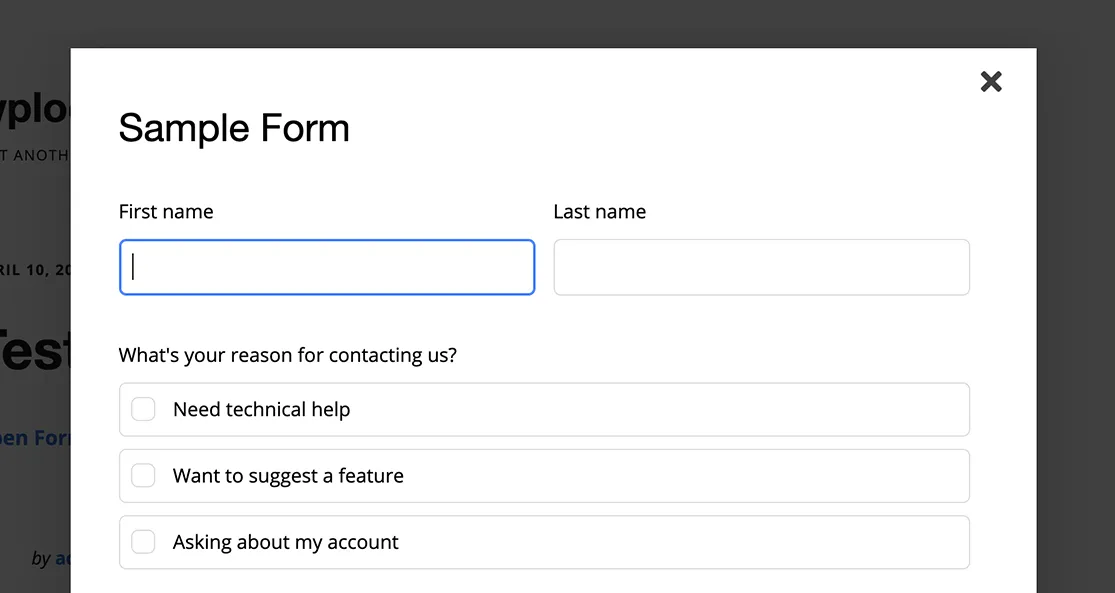This screenshot has height=593, width=1115.
Task: Select the "Need technical help" option row
Action: point(544,409)
